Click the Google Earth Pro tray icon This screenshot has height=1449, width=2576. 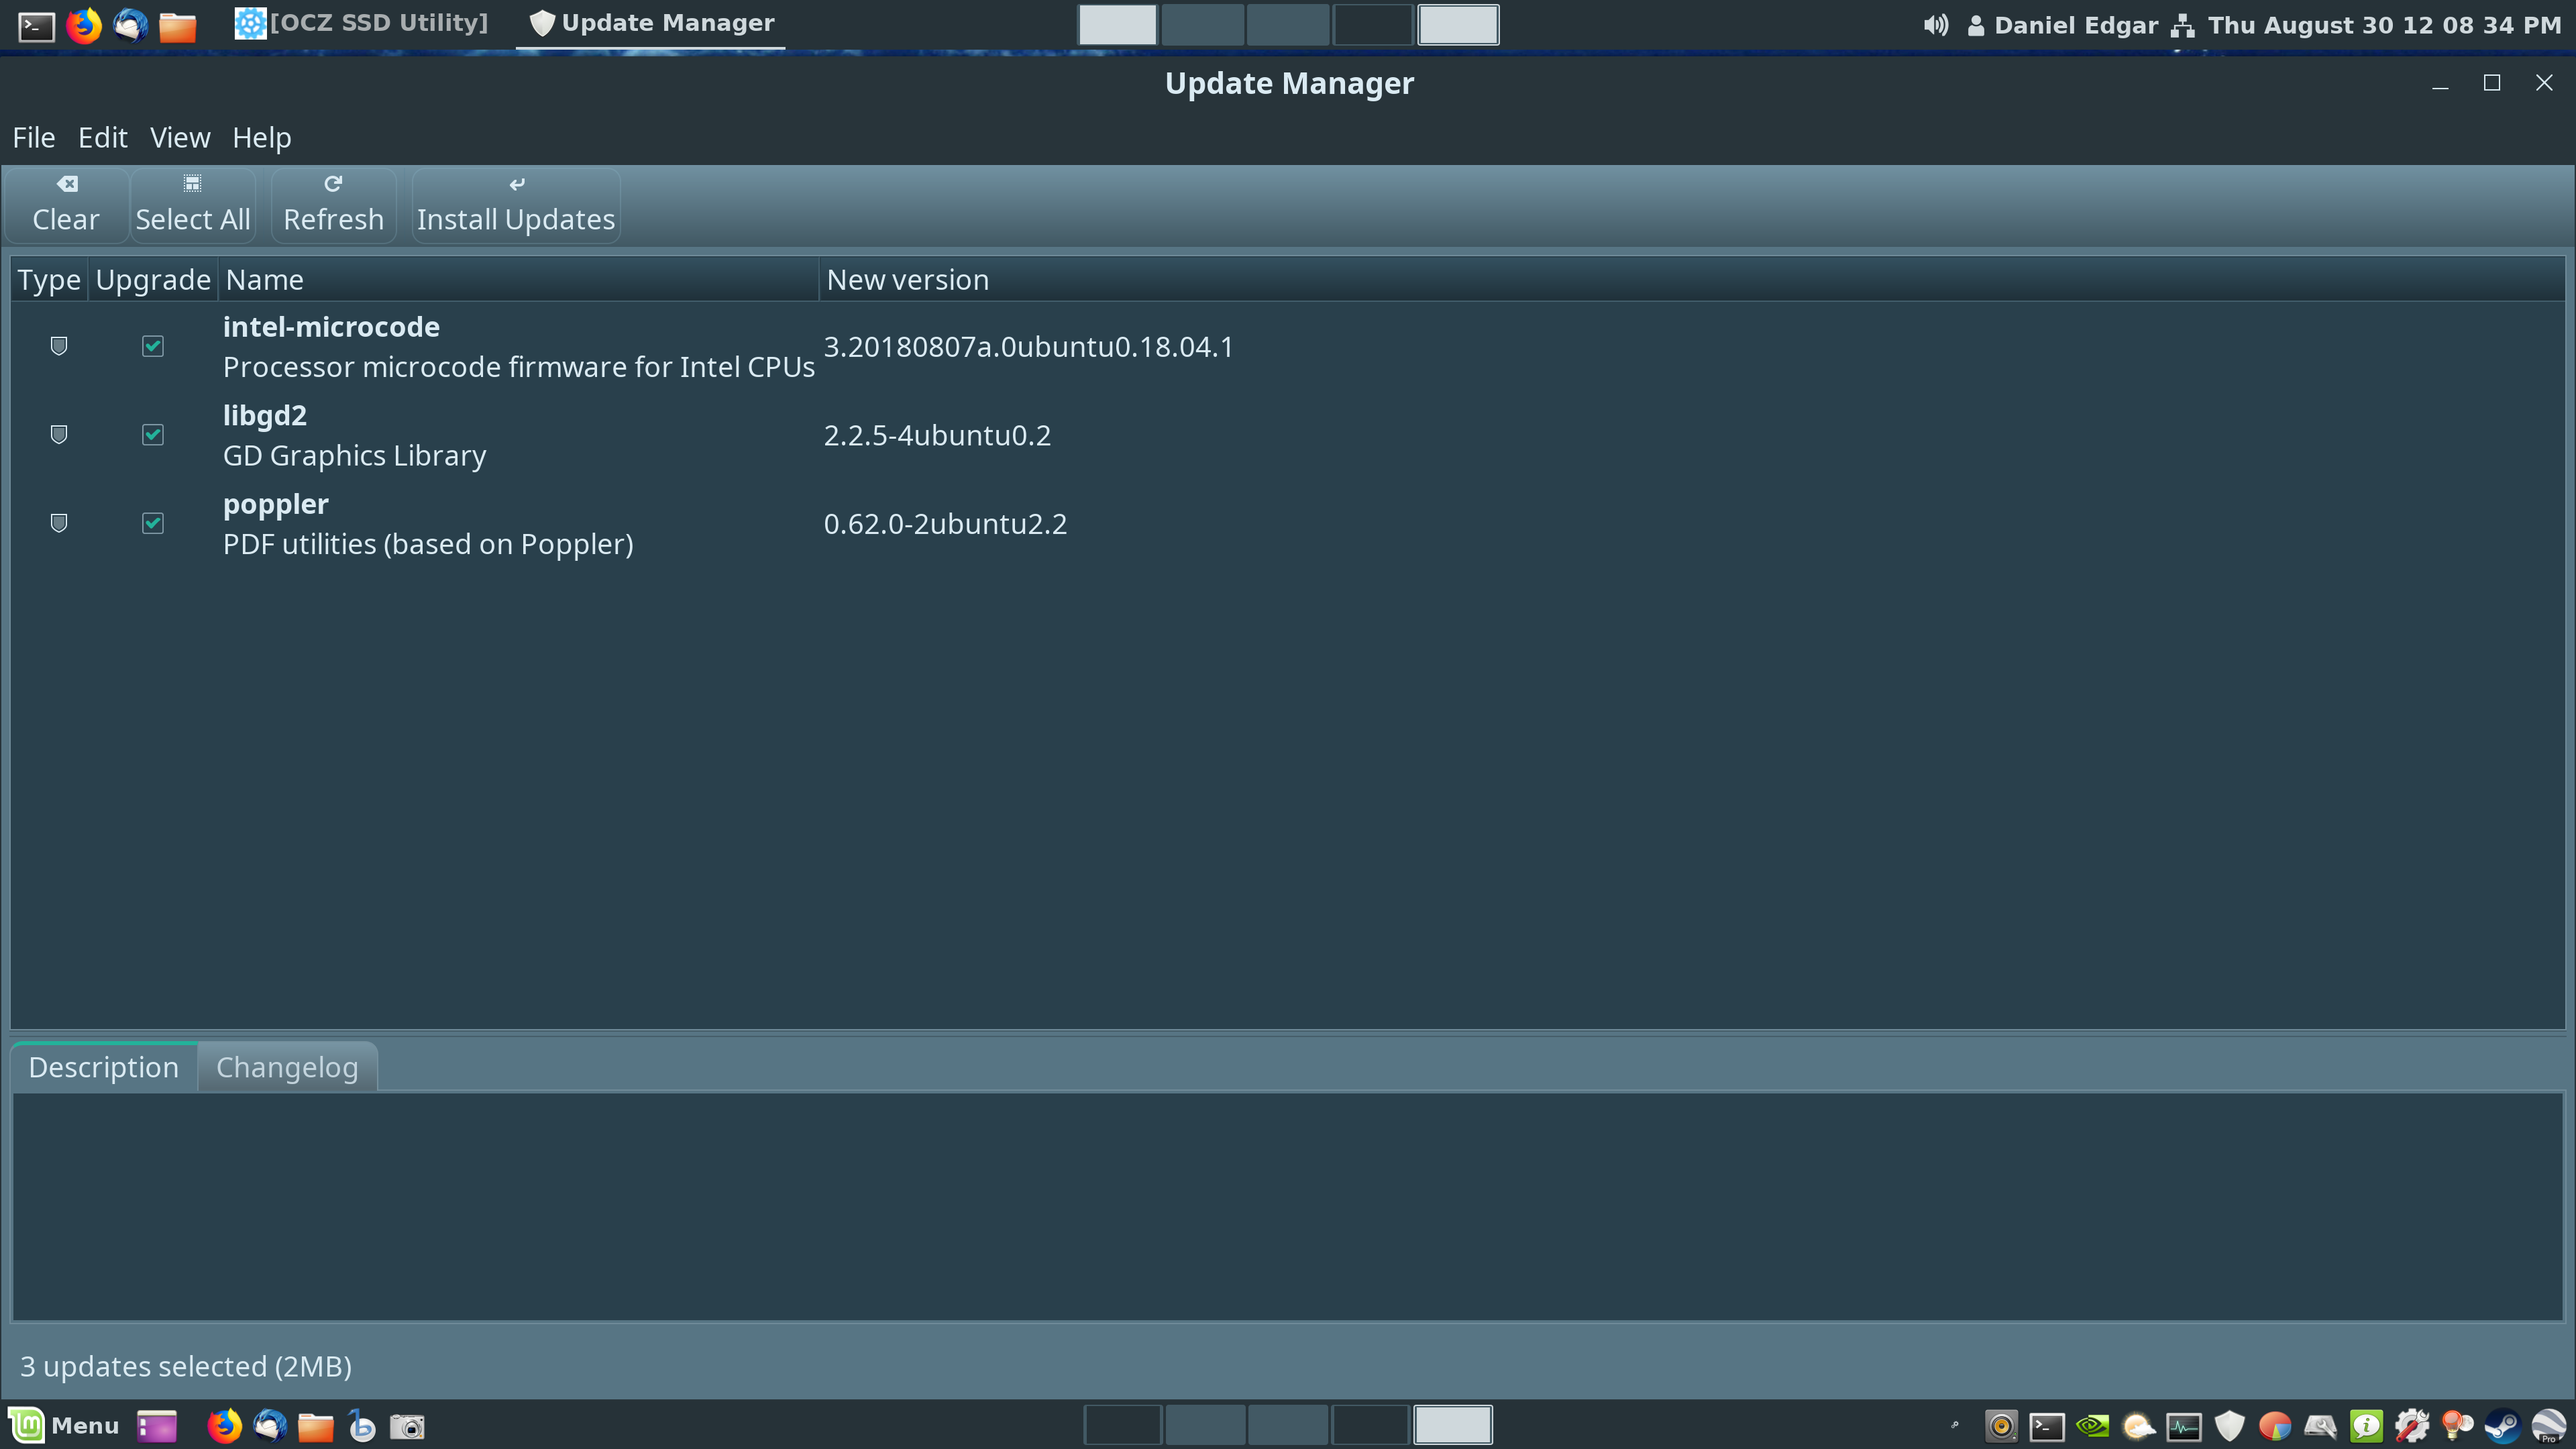(2548, 1426)
